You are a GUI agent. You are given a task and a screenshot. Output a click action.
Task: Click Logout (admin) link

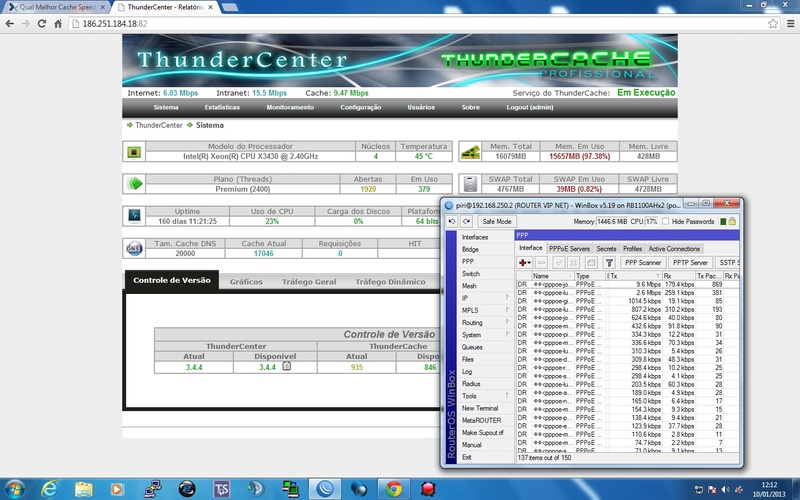530,108
